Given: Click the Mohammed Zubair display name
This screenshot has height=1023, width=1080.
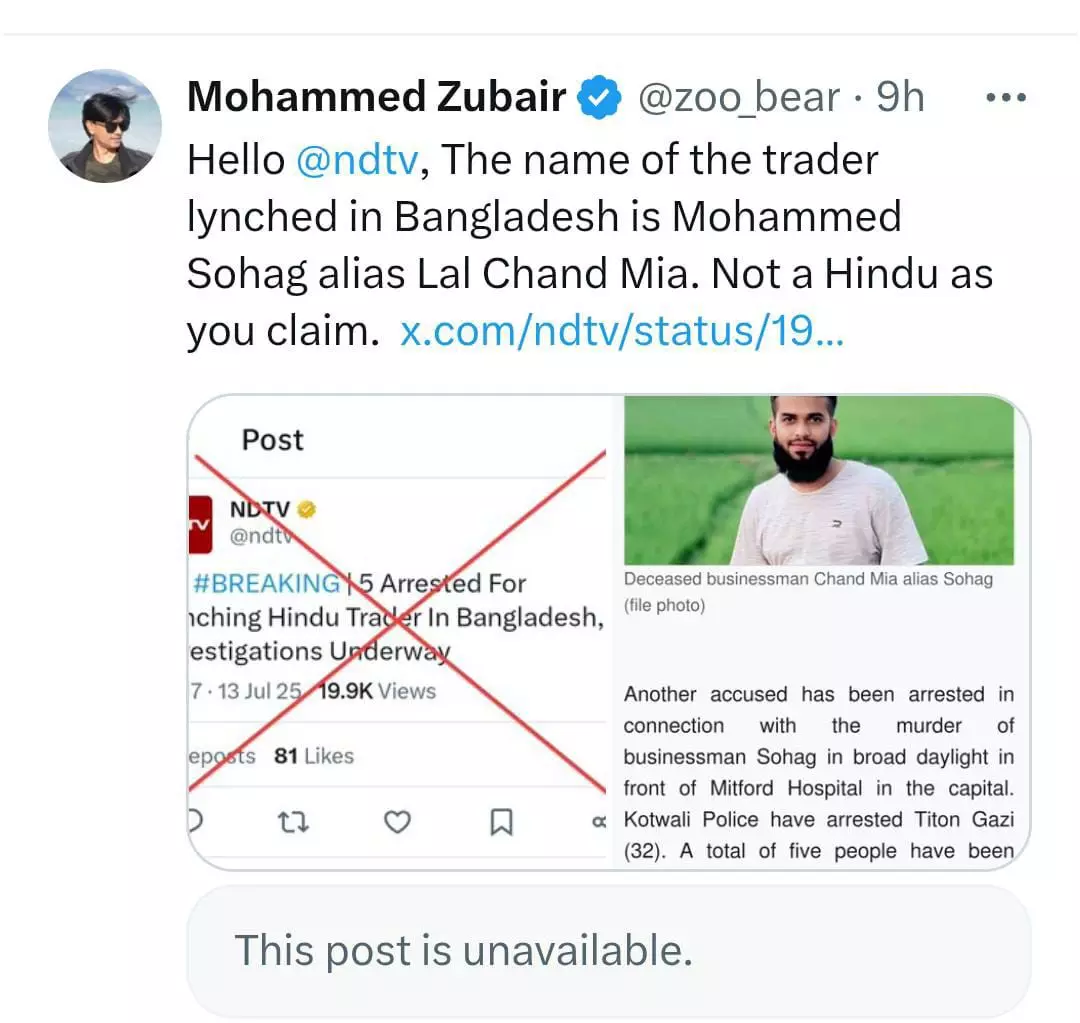Looking at the screenshot, I should tap(376, 98).
